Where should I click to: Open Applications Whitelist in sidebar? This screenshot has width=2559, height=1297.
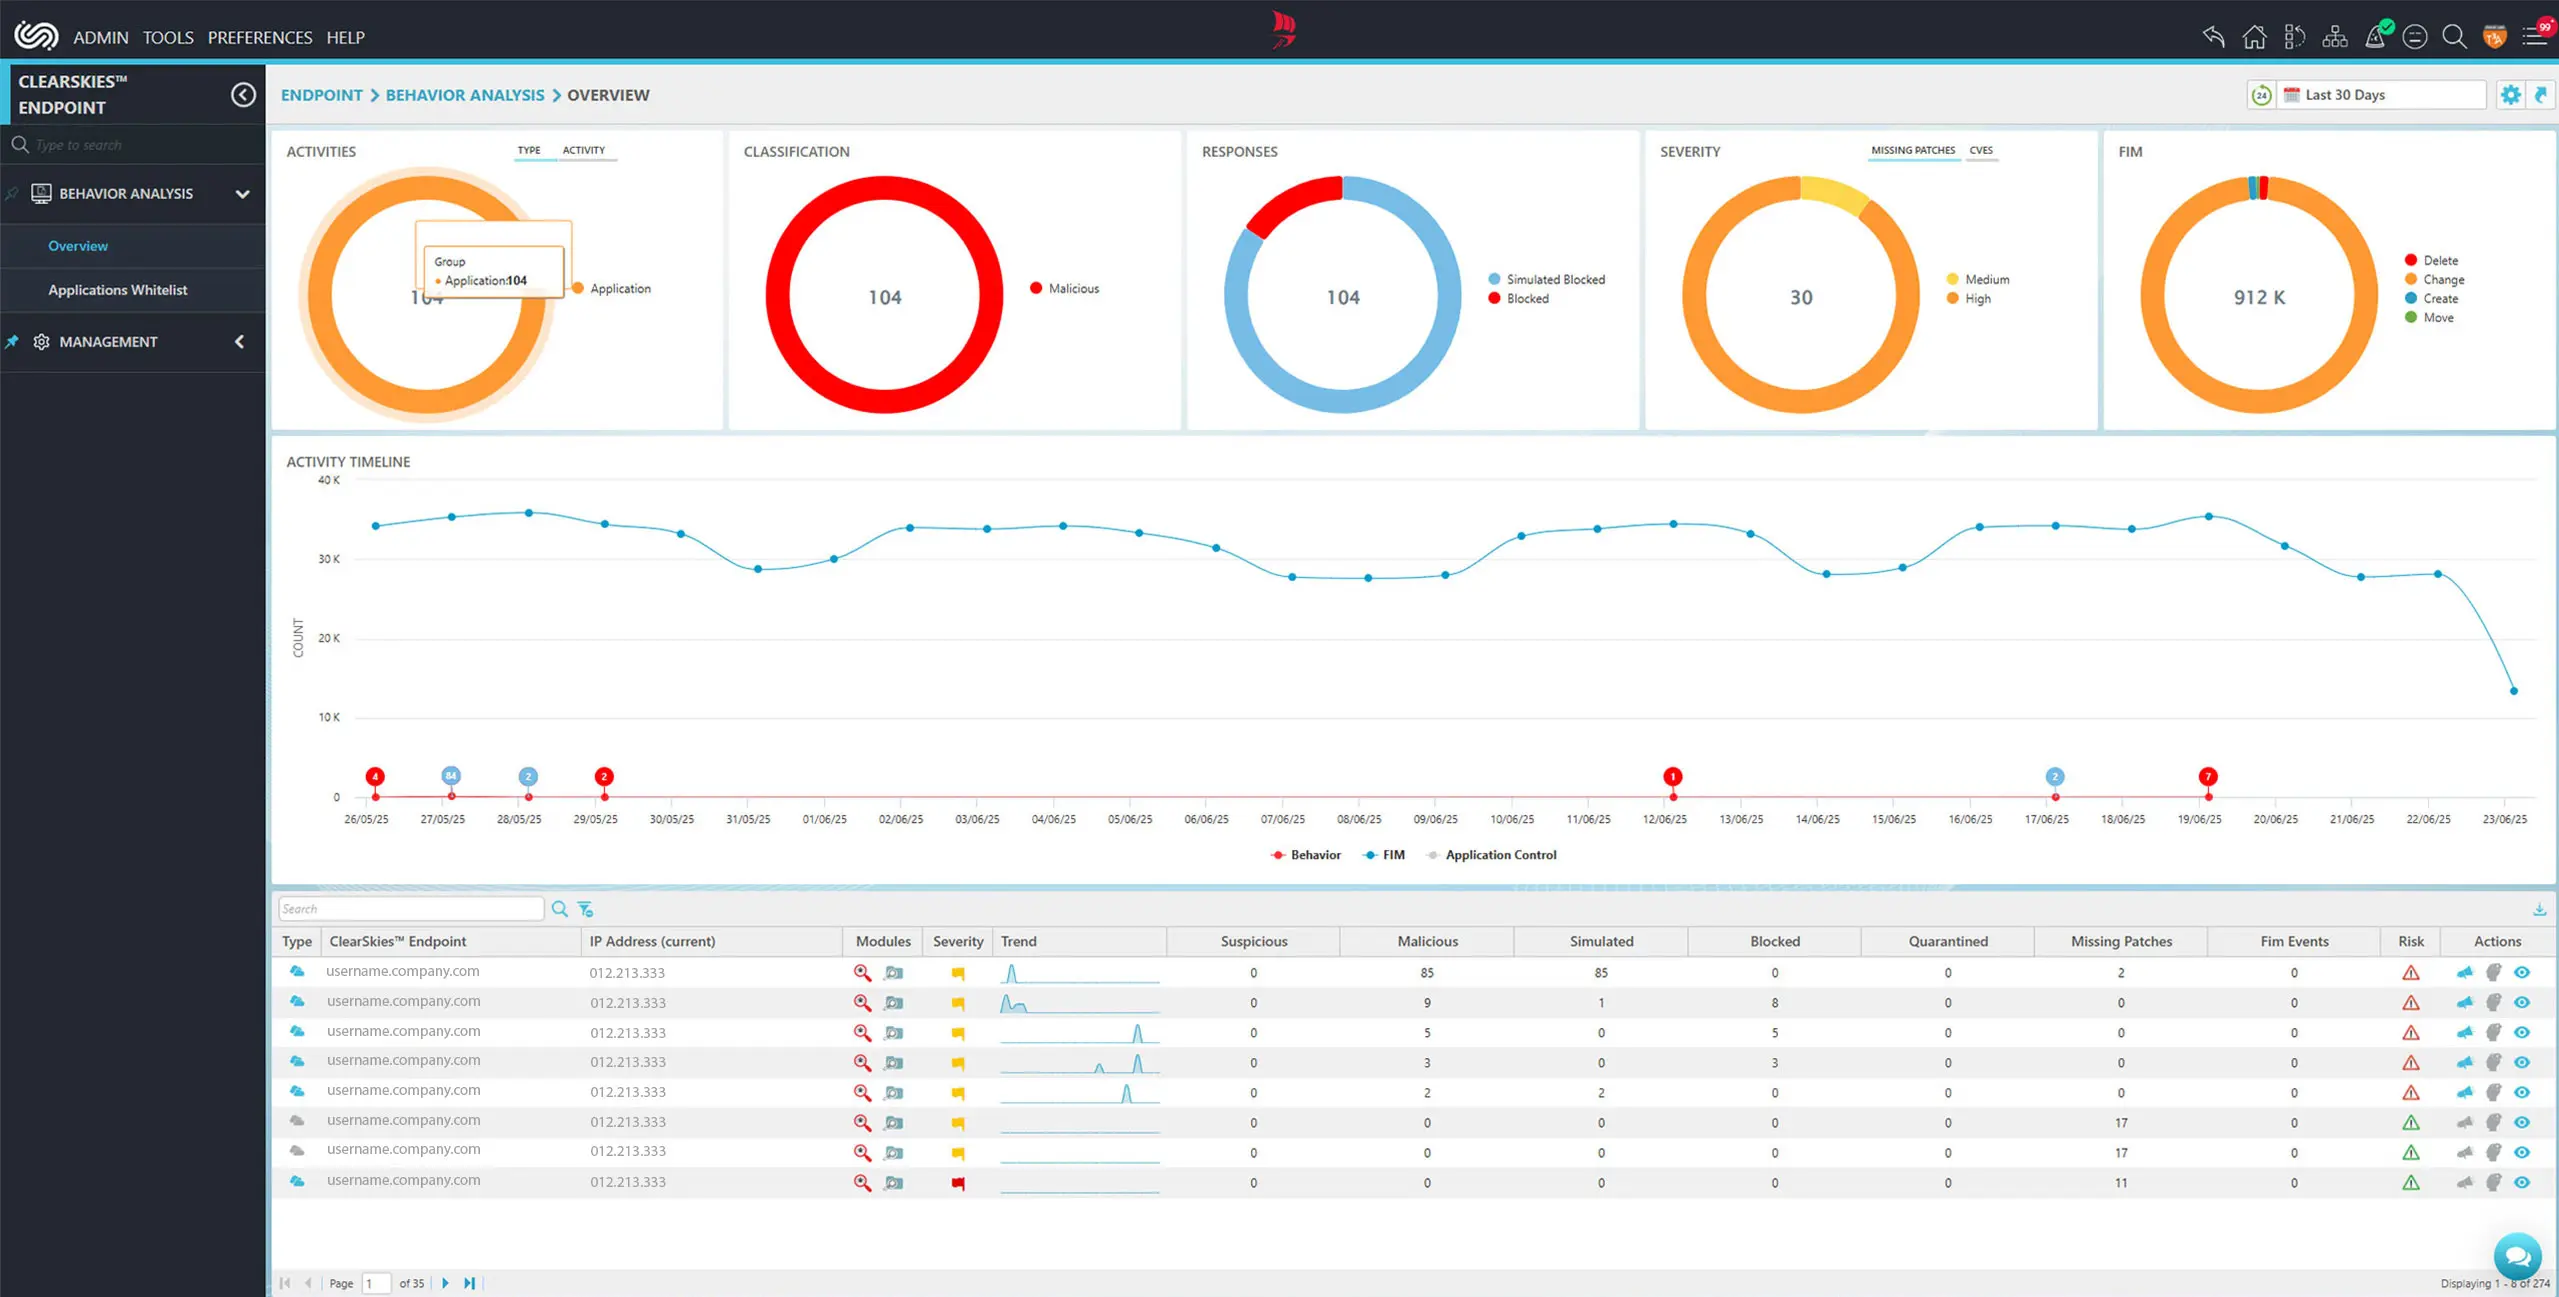click(118, 290)
